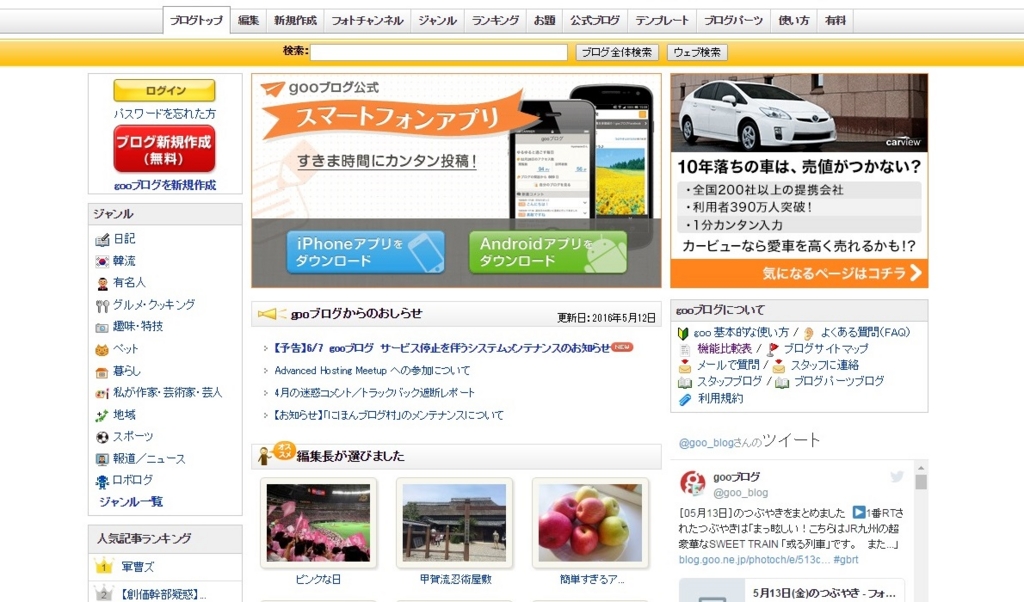The width and height of the screenshot is (1024, 602).
Task: Click the 韓流 Korean flag icon
Action: click(x=102, y=262)
